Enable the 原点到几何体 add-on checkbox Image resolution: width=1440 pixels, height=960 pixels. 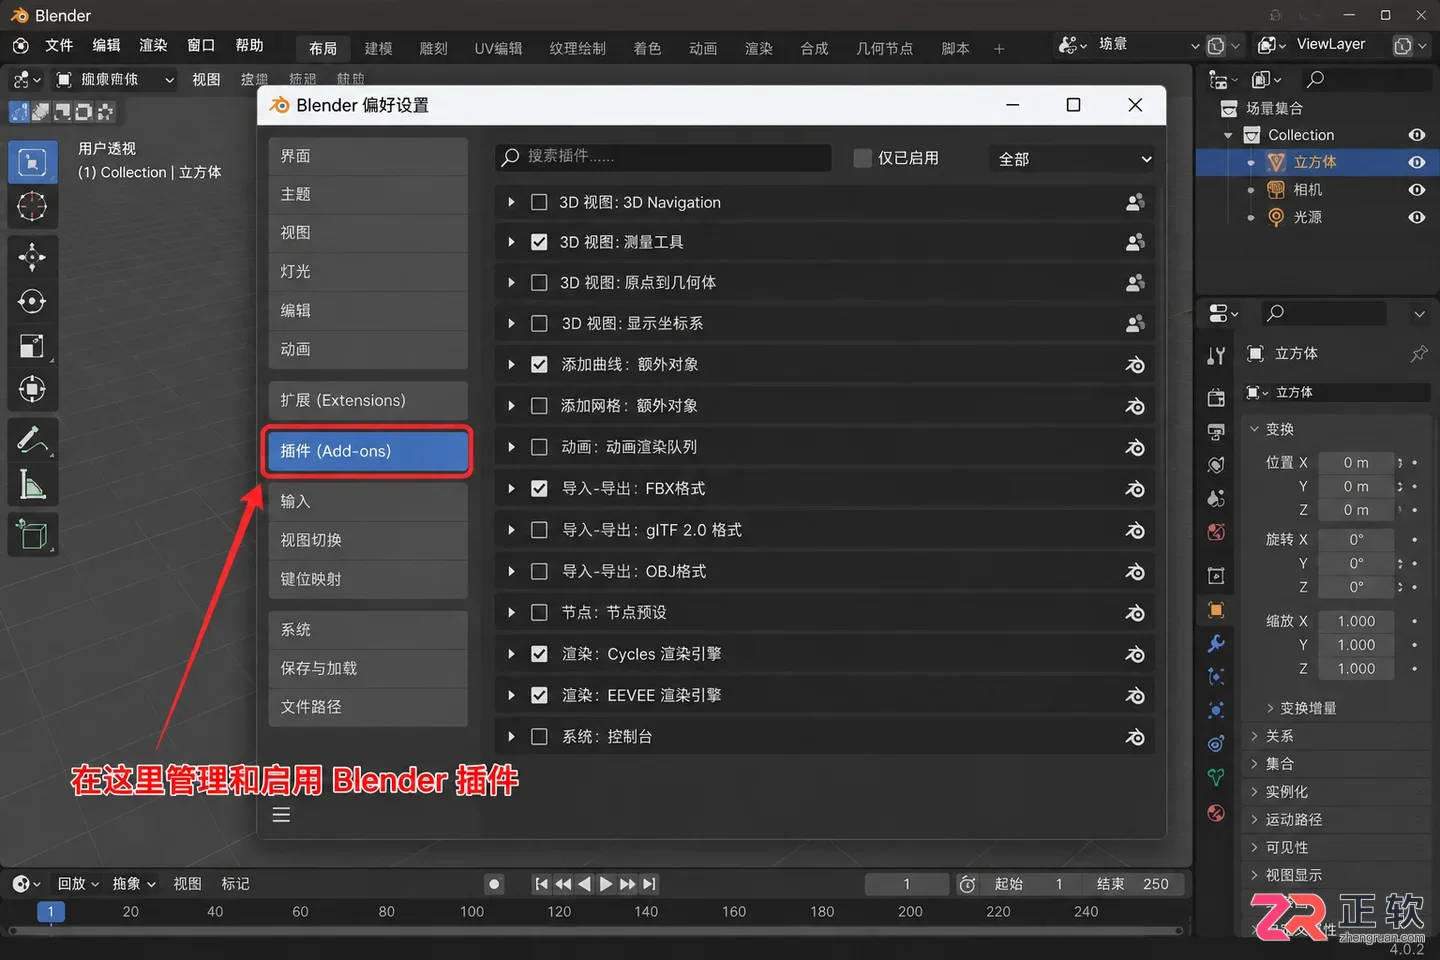tap(539, 283)
